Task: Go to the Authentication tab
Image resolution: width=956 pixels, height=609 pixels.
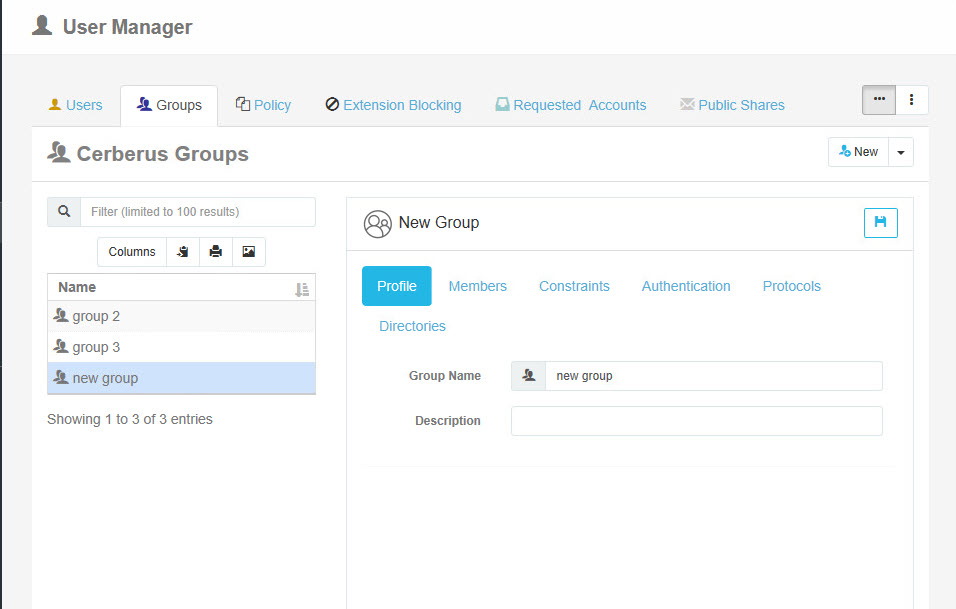Action: coord(686,286)
